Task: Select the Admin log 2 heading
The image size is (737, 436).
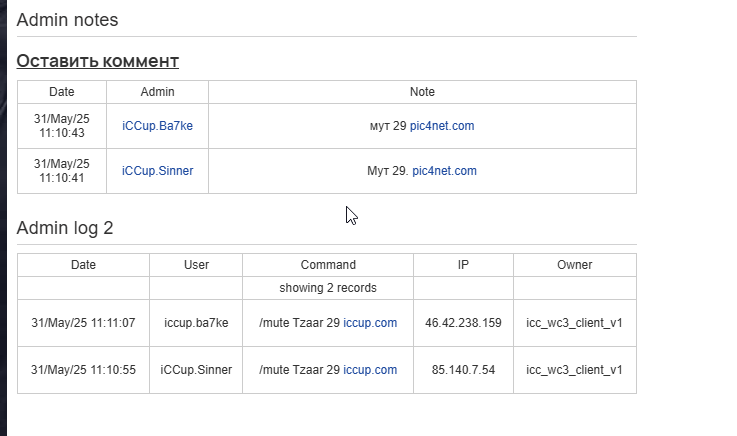Action: (65, 228)
